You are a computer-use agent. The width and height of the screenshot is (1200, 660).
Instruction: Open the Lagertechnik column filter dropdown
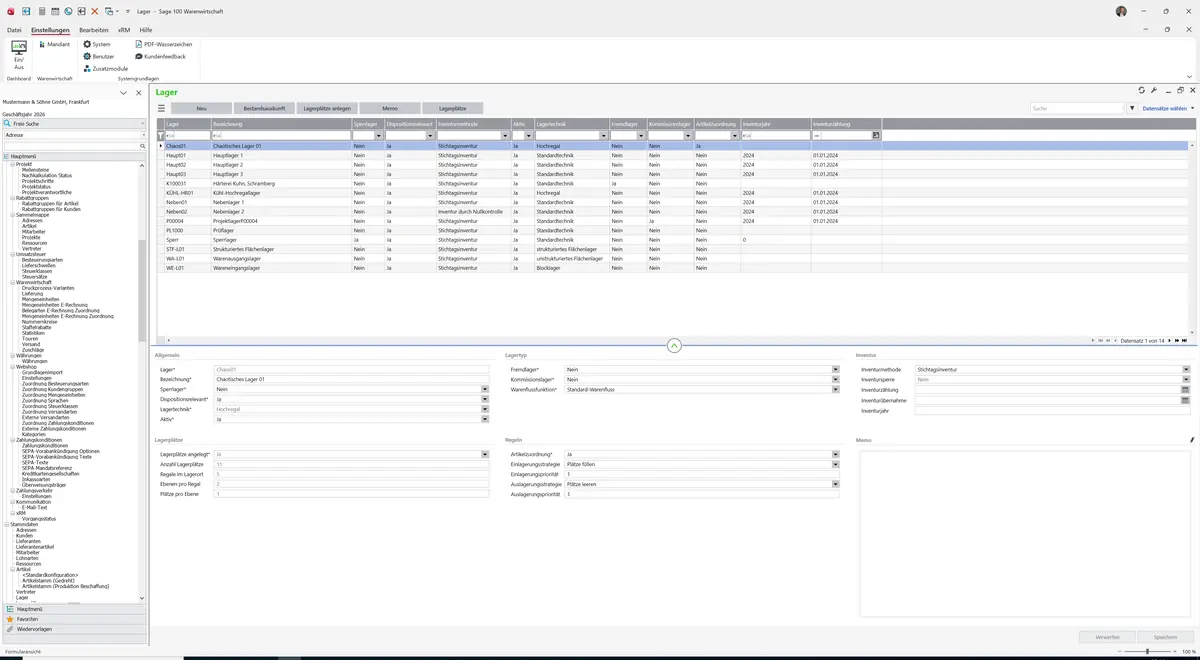click(604, 135)
